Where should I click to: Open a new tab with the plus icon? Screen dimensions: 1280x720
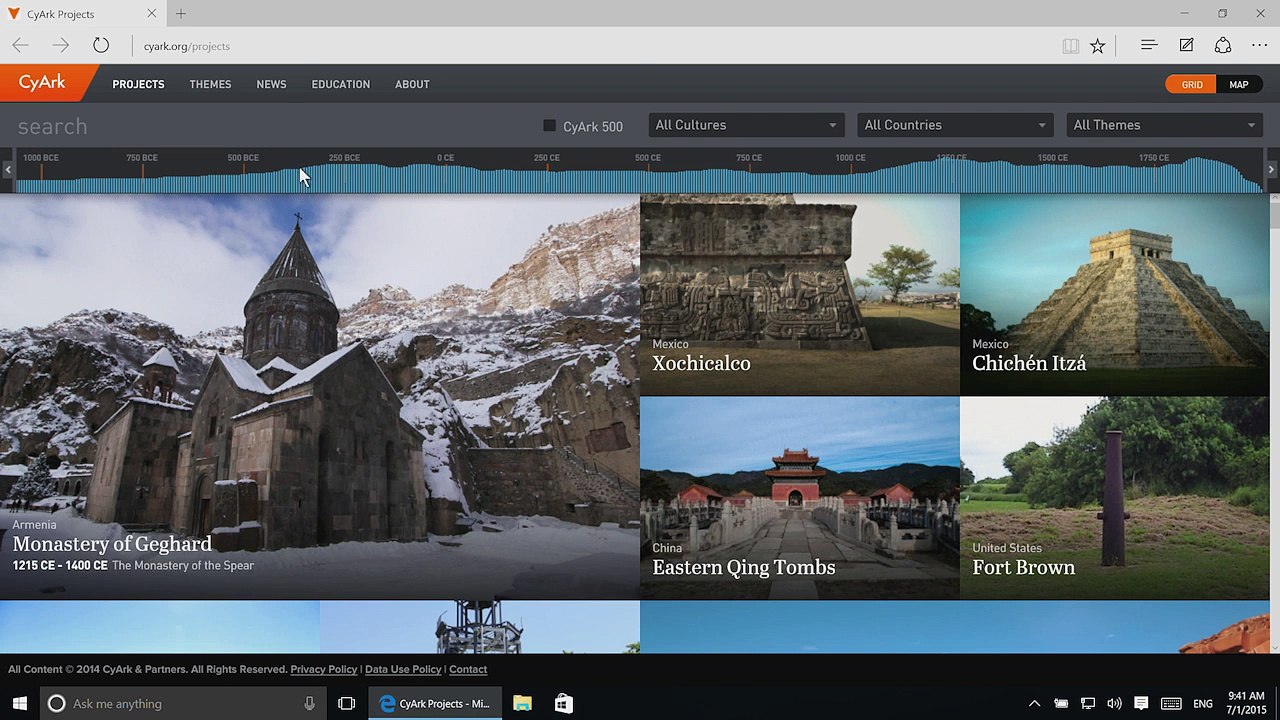click(x=181, y=14)
